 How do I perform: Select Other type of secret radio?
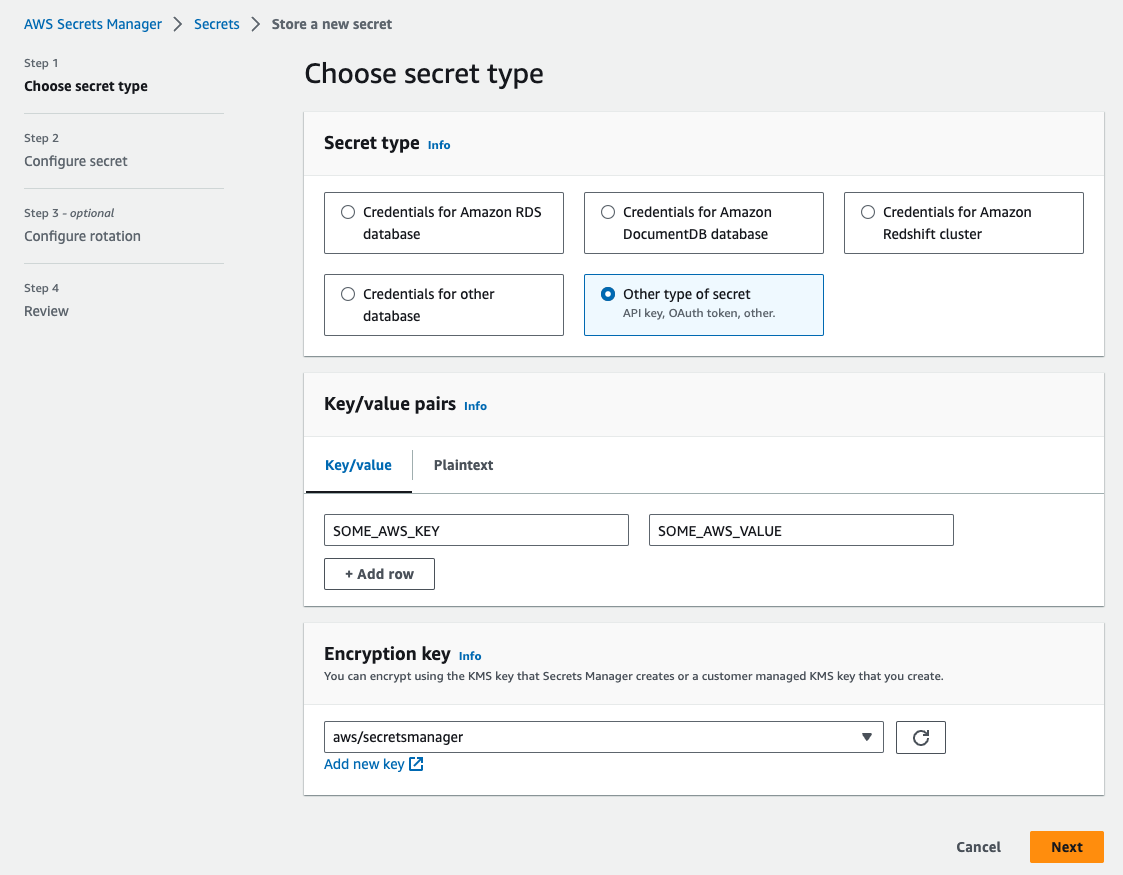point(608,294)
